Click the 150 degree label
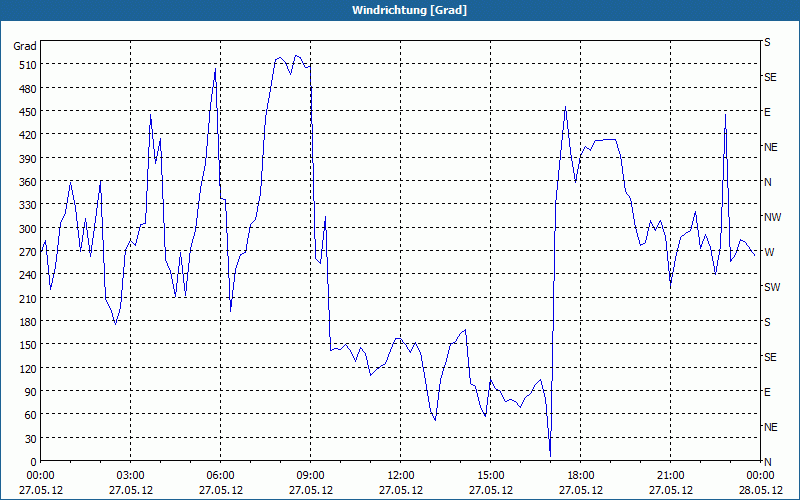The height and width of the screenshot is (500, 800). click(x=28, y=345)
